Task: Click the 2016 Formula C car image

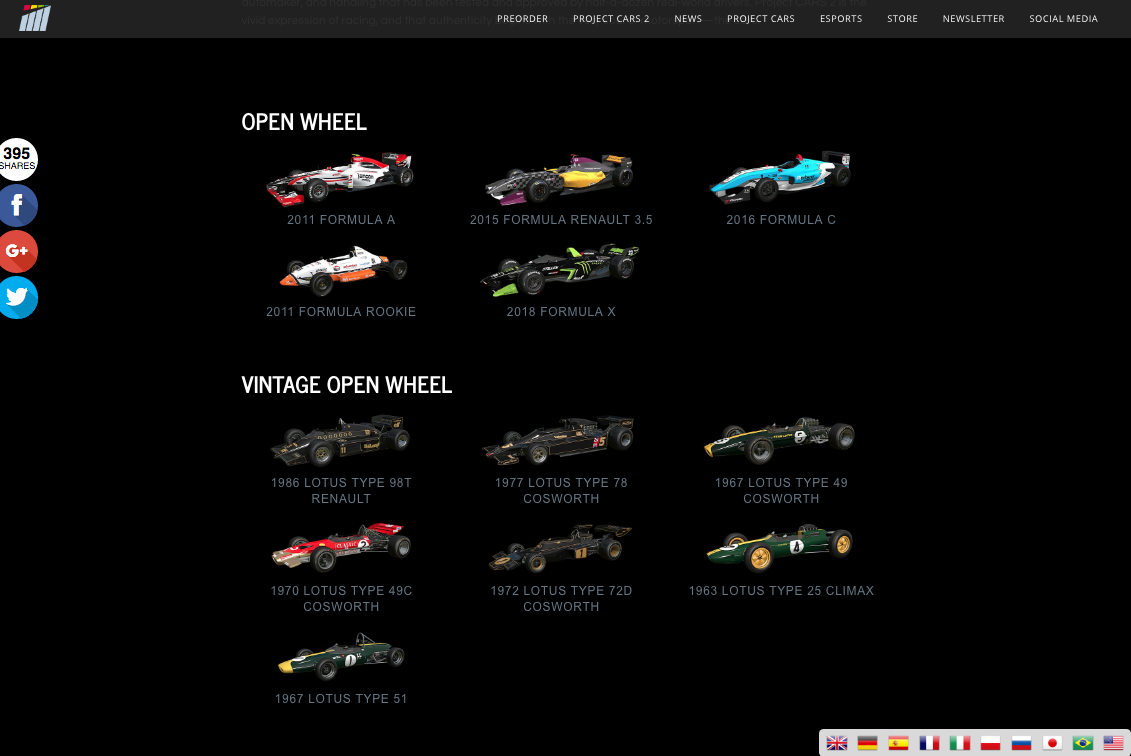Action: 780,177
